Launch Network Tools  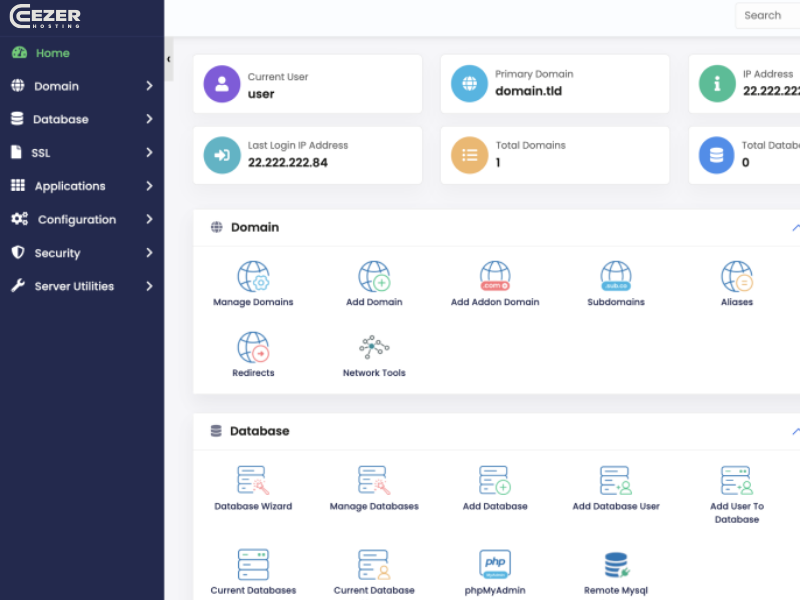tap(374, 352)
